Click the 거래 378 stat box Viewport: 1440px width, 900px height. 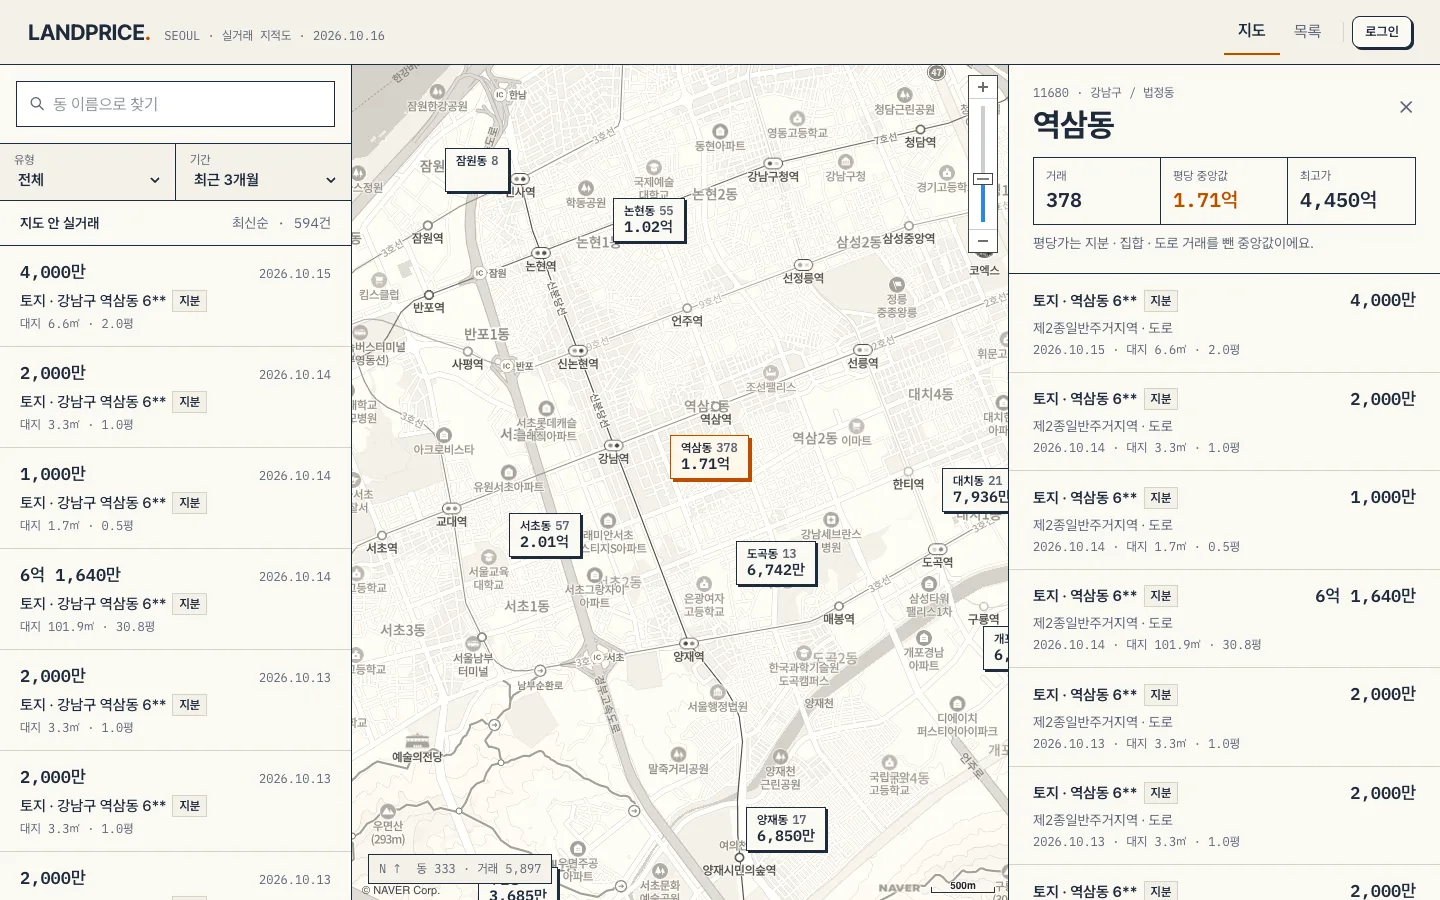click(1097, 191)
